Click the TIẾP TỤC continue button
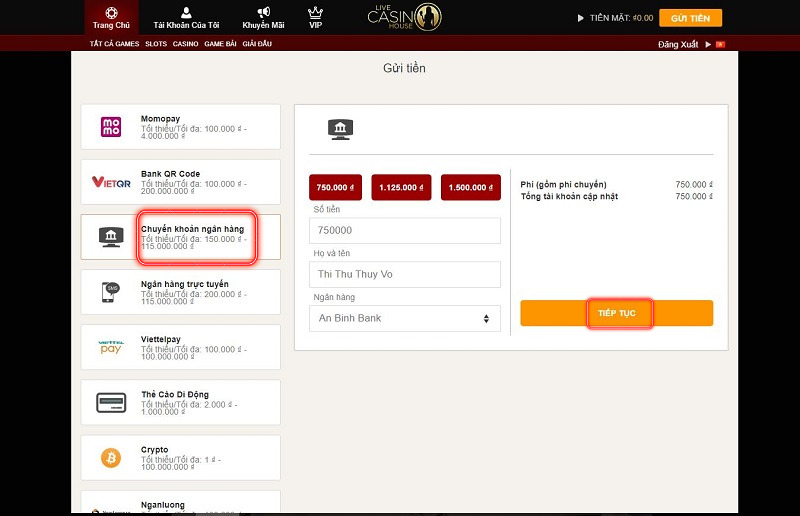800x516 pixels. point(617,313)
